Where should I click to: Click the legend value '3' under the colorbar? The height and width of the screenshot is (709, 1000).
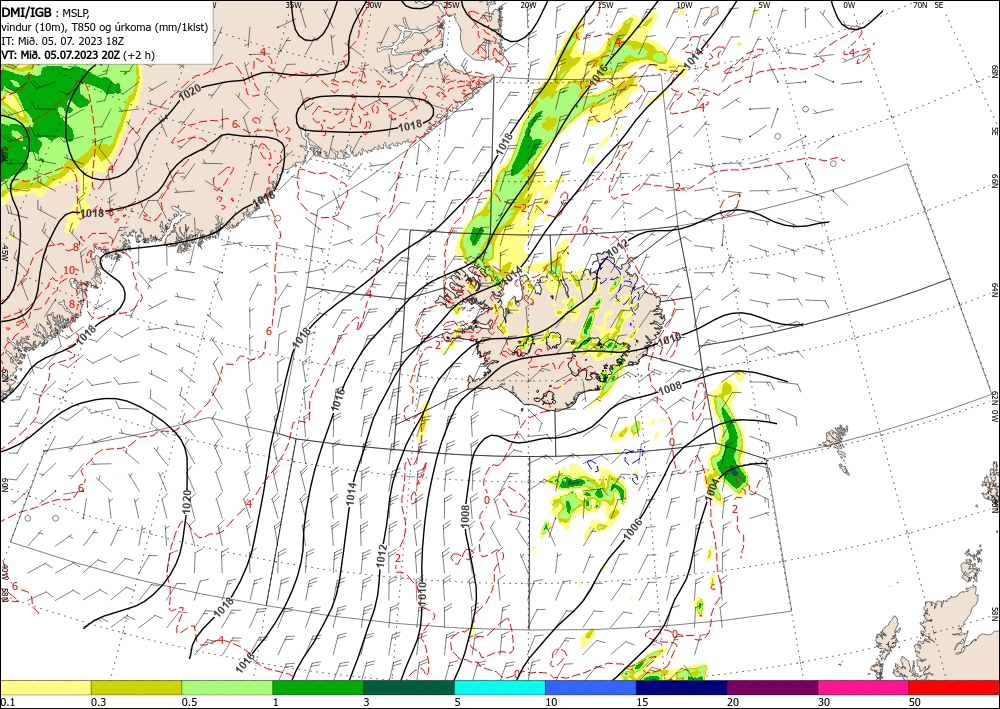[366, 702]
